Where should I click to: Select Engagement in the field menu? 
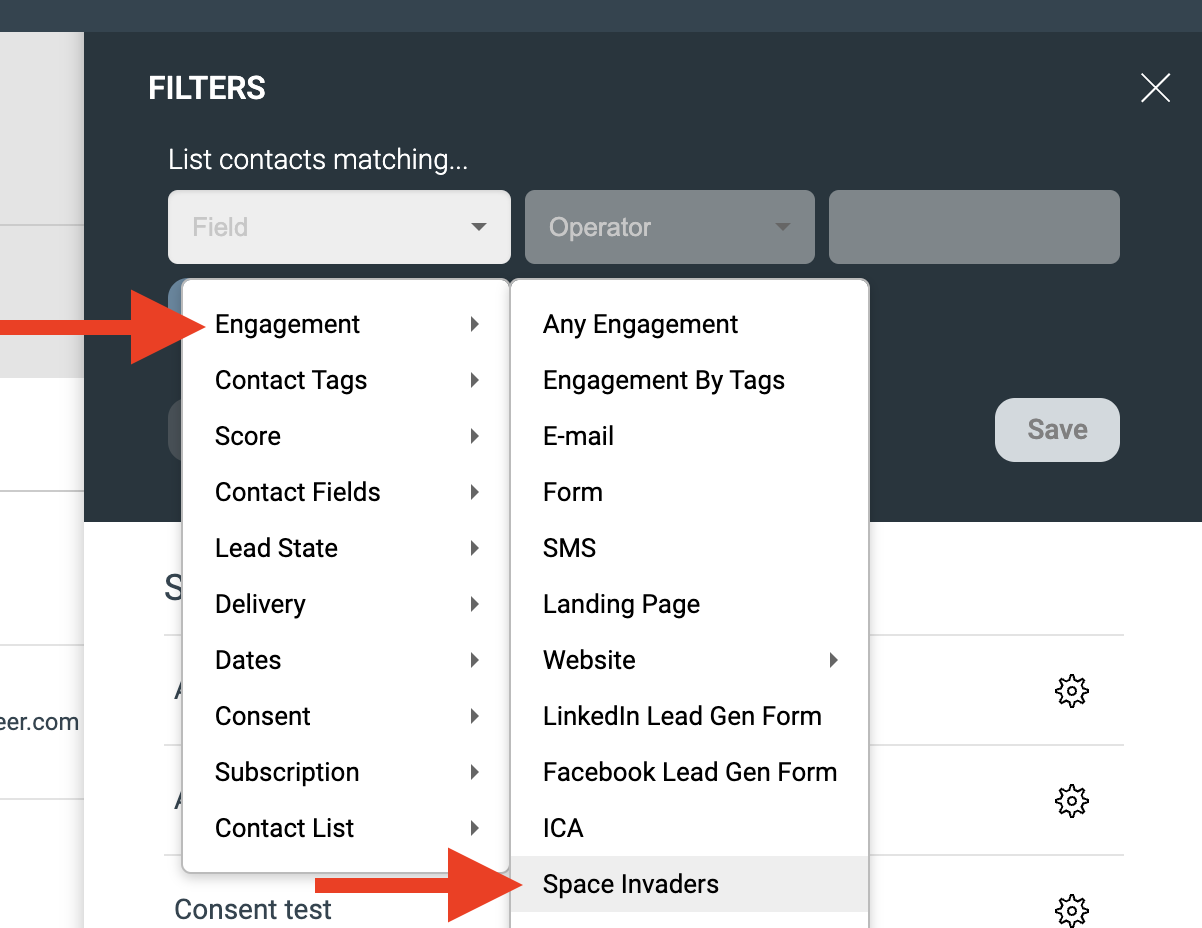(x=346, y=324)
